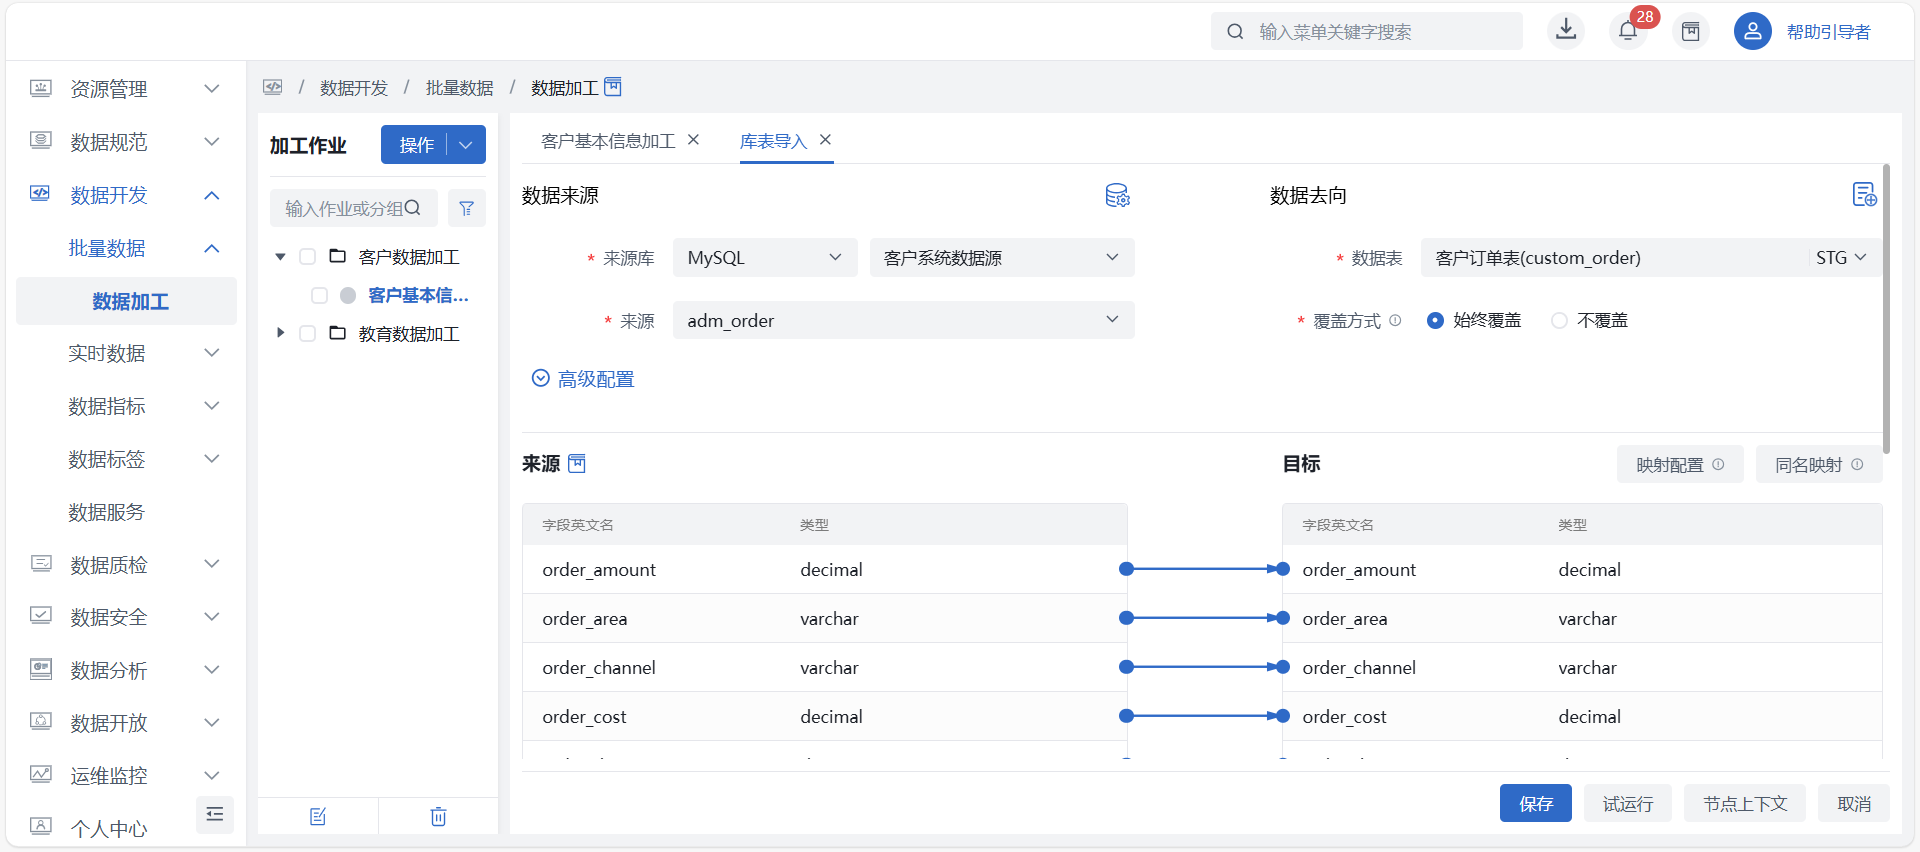
Task: Click the 同名映射 button
Action: [1819, 464]
